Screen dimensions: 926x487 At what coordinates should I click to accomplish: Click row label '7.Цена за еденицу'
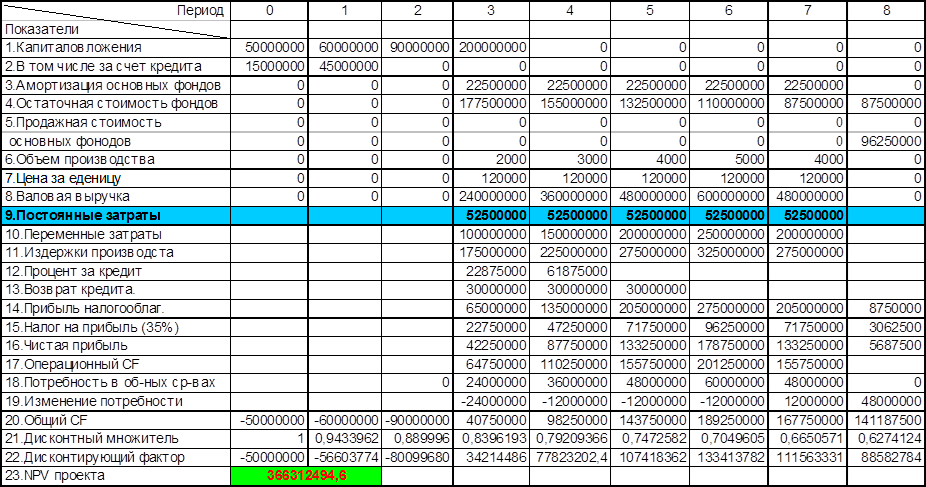[x=63, y=178]
